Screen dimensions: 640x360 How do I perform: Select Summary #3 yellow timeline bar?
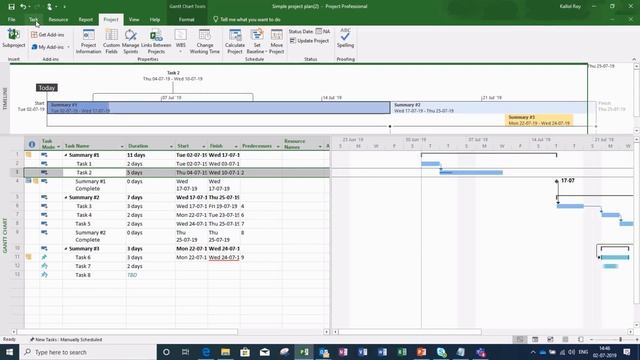[539, 120]
